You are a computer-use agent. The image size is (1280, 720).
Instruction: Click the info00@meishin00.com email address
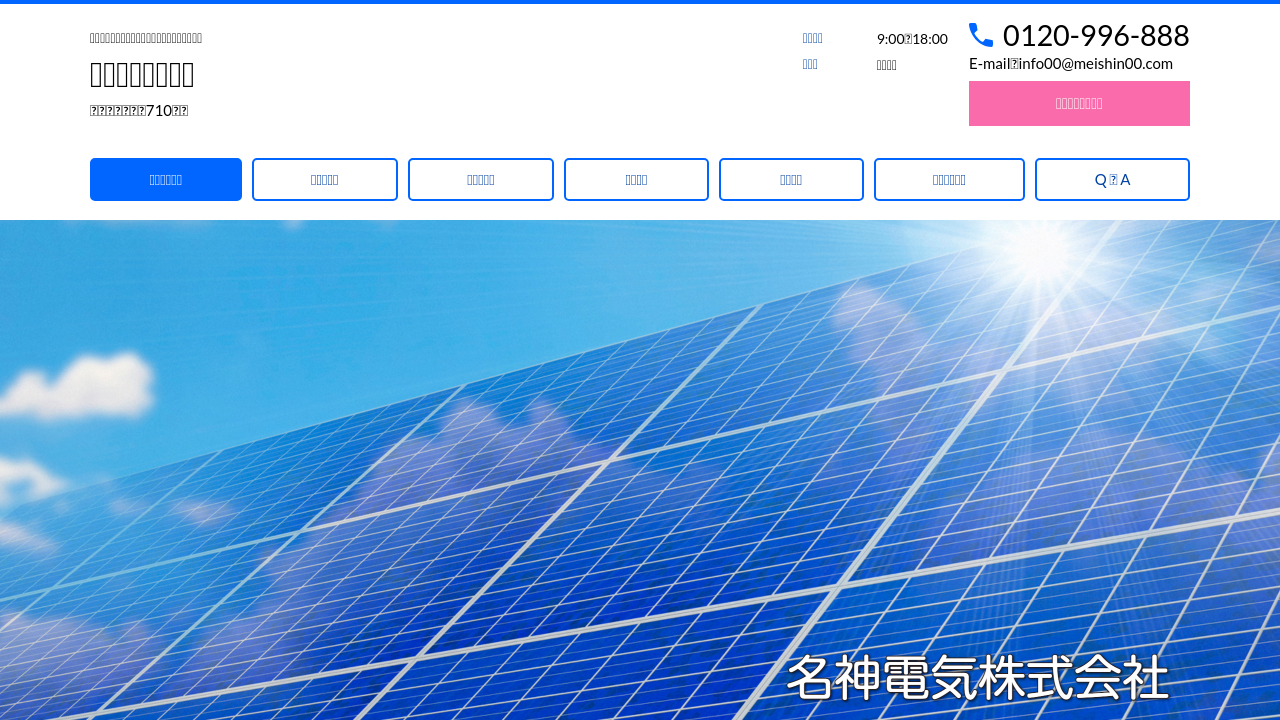pos(1095,64)
